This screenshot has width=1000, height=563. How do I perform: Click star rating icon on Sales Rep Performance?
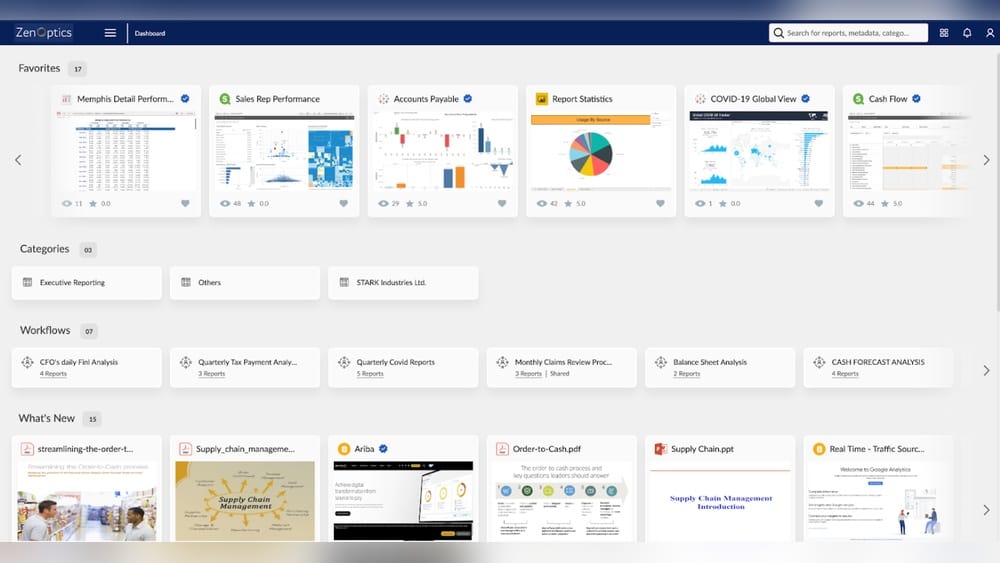(x=251, y=203)
